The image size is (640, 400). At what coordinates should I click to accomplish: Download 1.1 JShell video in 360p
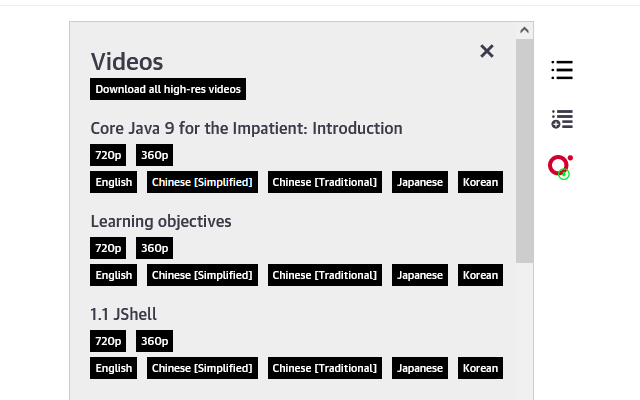(x=154, y=341)
